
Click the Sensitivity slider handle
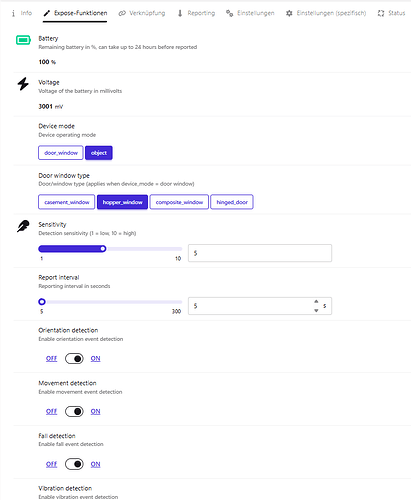pos(103,249)
